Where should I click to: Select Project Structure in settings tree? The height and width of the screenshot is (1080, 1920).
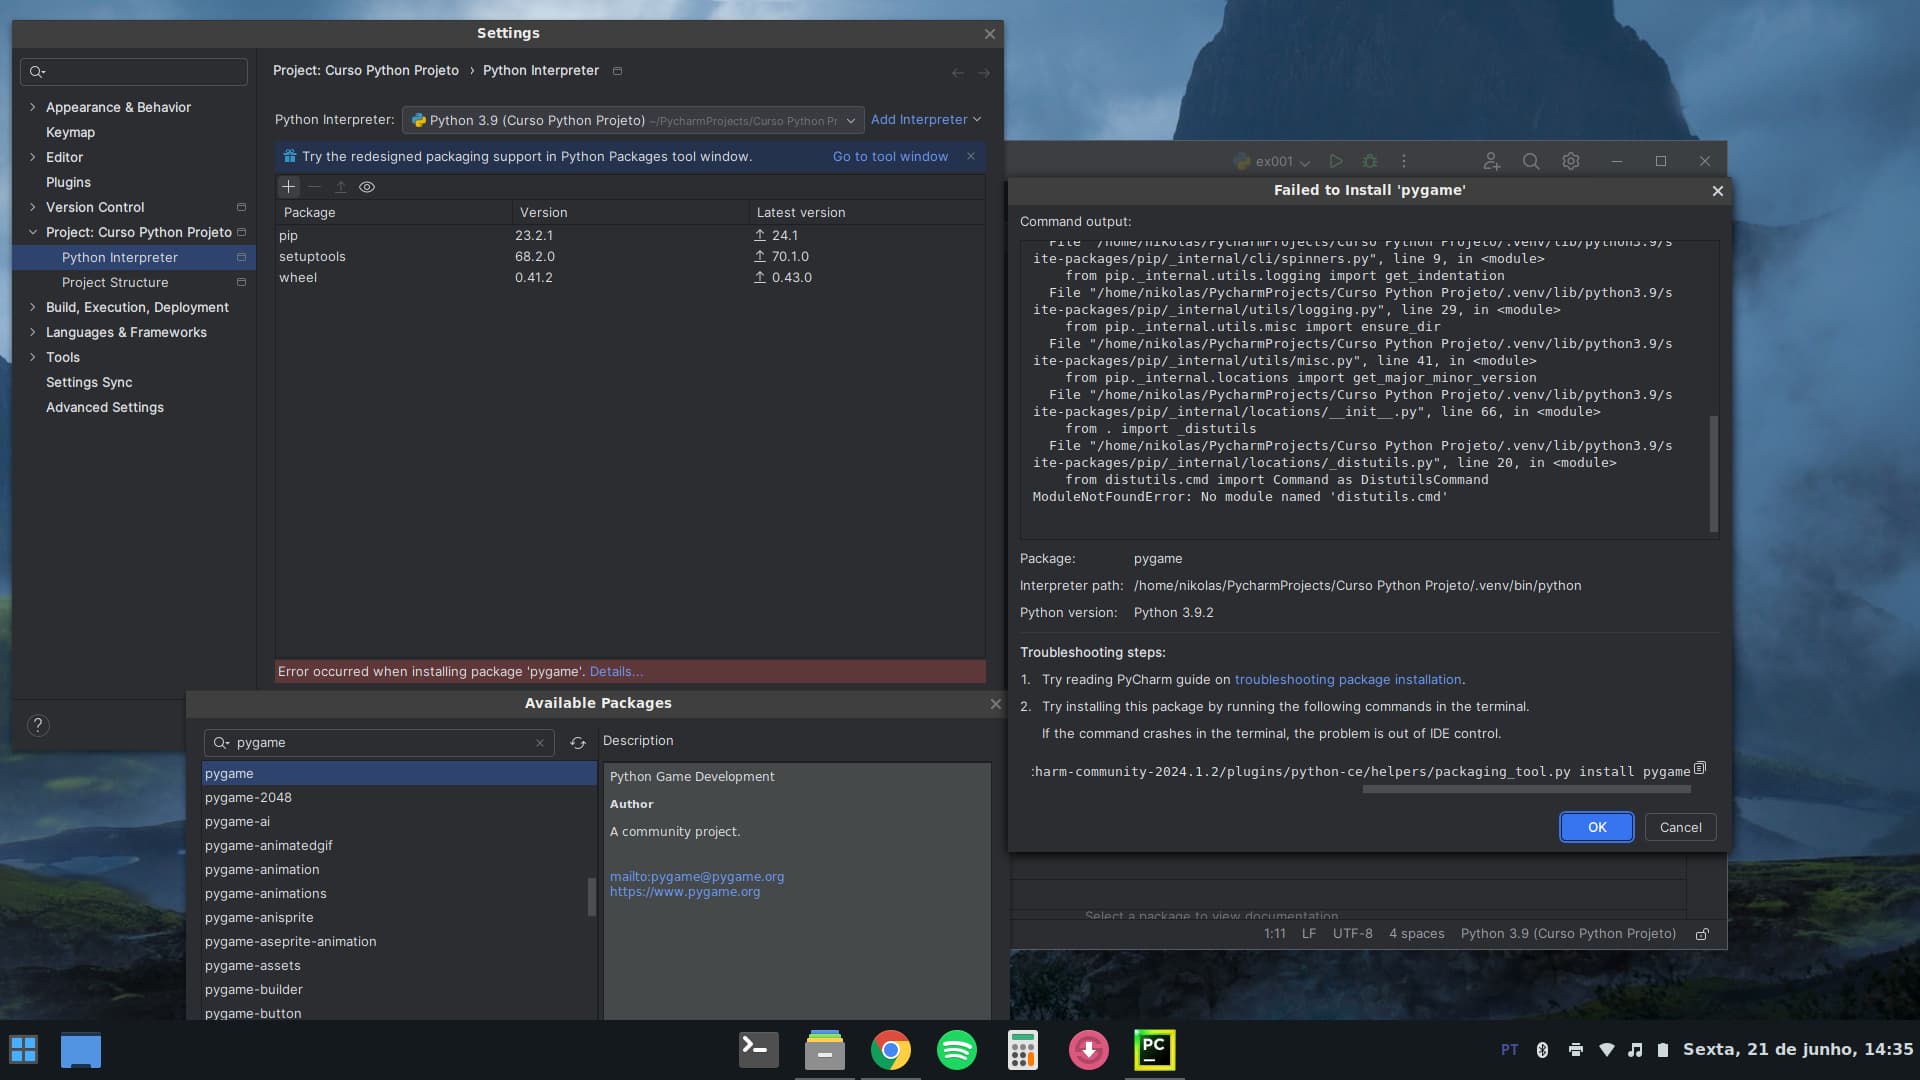[x=115, y=282]
